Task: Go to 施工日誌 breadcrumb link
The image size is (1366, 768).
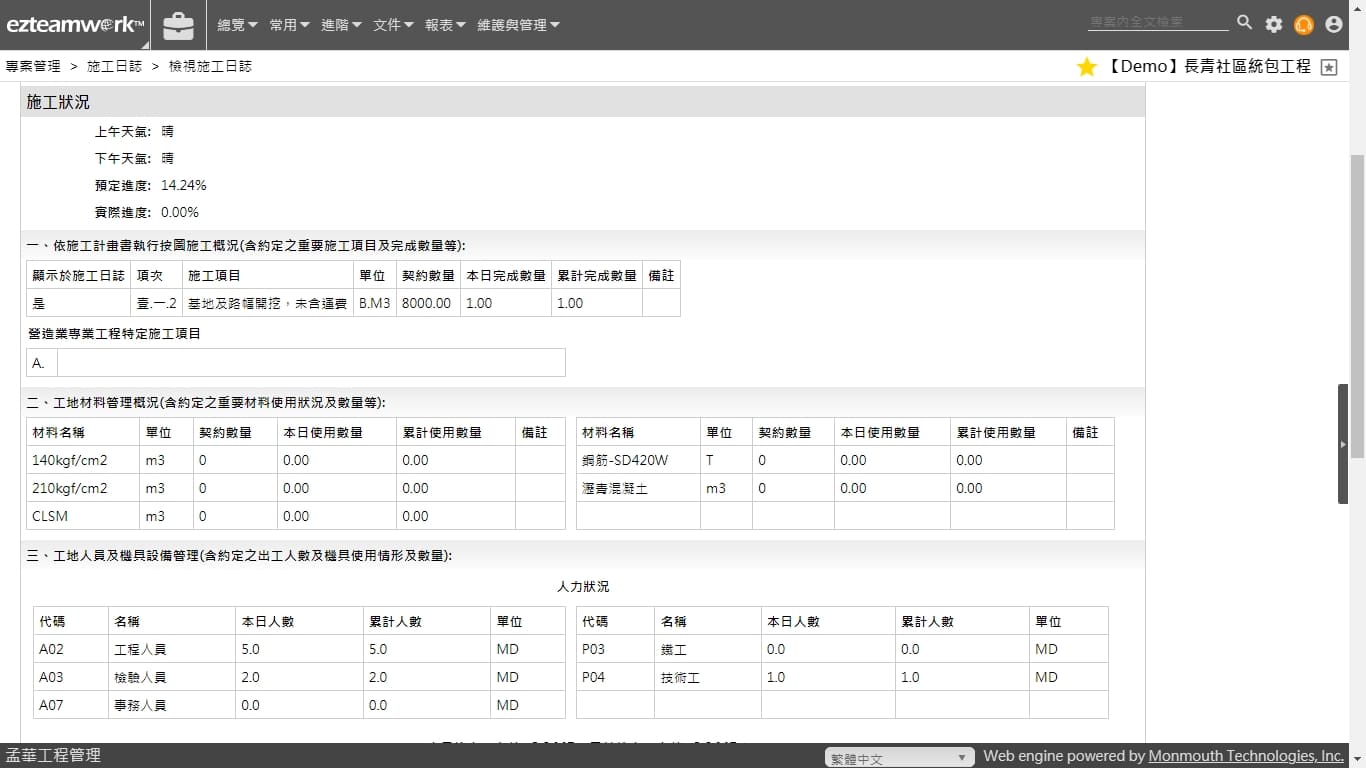Action: coord(115,66)
